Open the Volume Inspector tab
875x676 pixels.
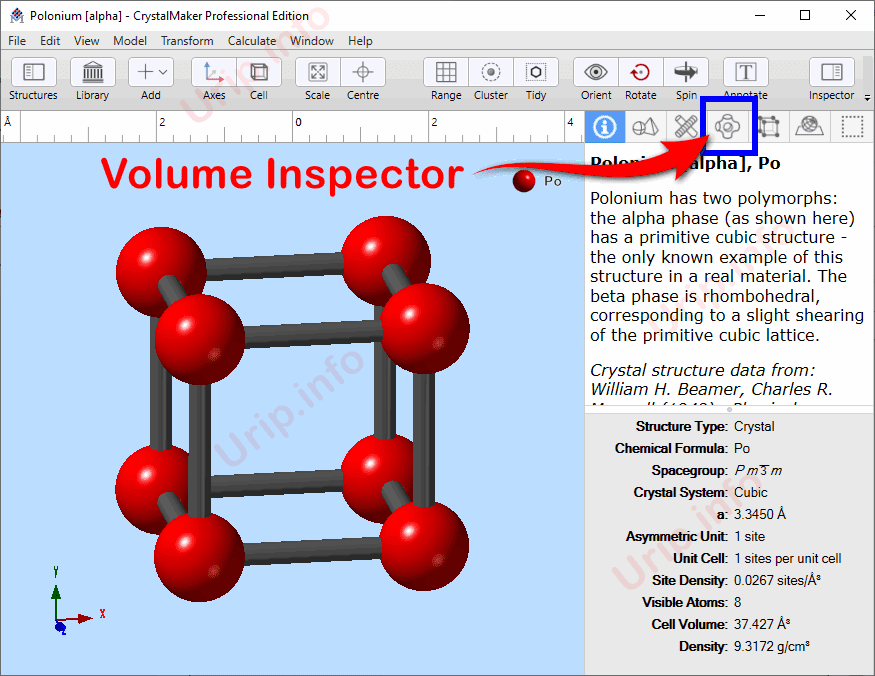click(x=728, y=127)
